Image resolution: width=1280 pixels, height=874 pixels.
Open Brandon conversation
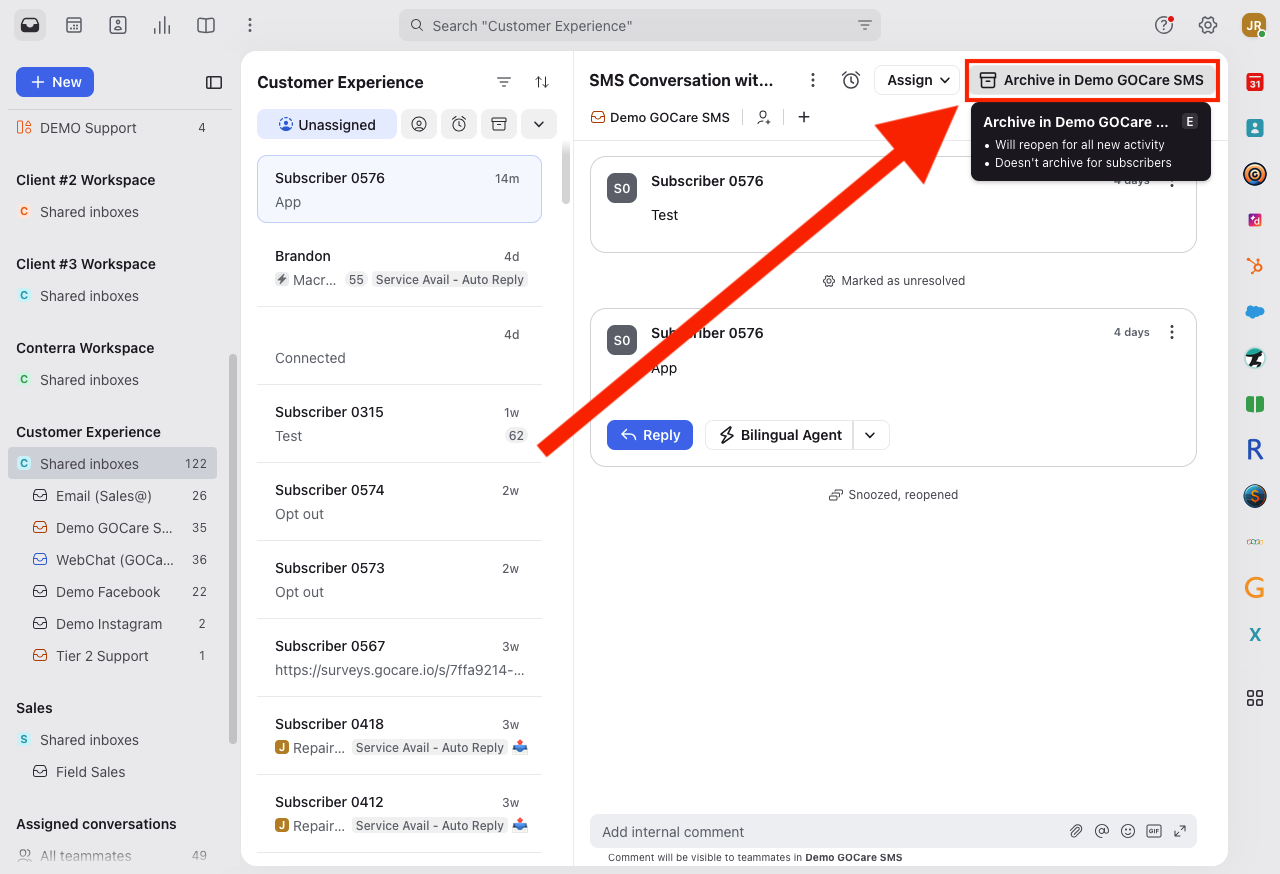[x=399, y=267]
